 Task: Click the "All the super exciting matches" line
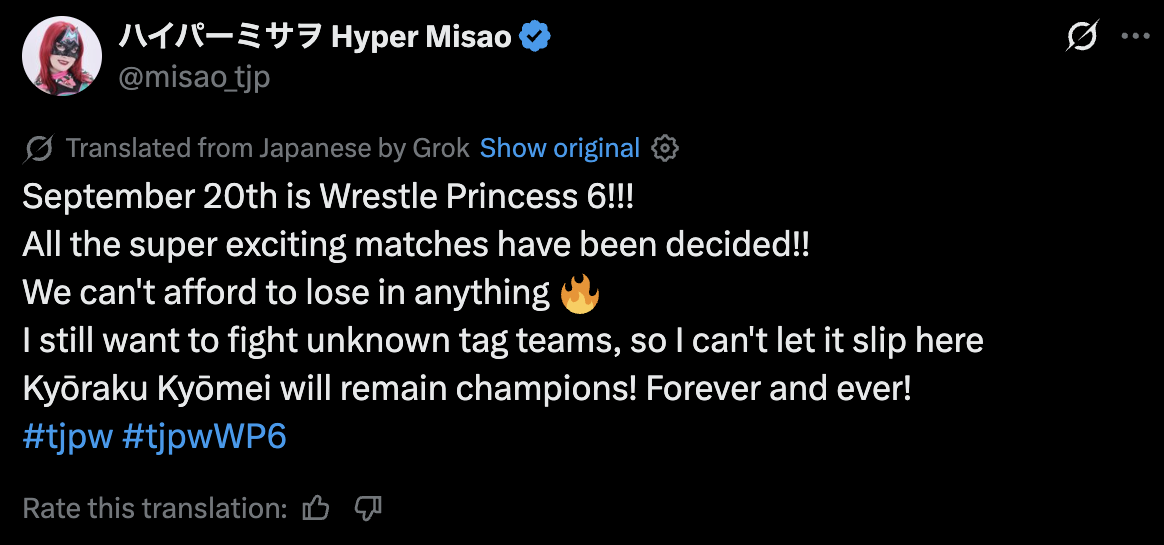click(x=415, y=245)
